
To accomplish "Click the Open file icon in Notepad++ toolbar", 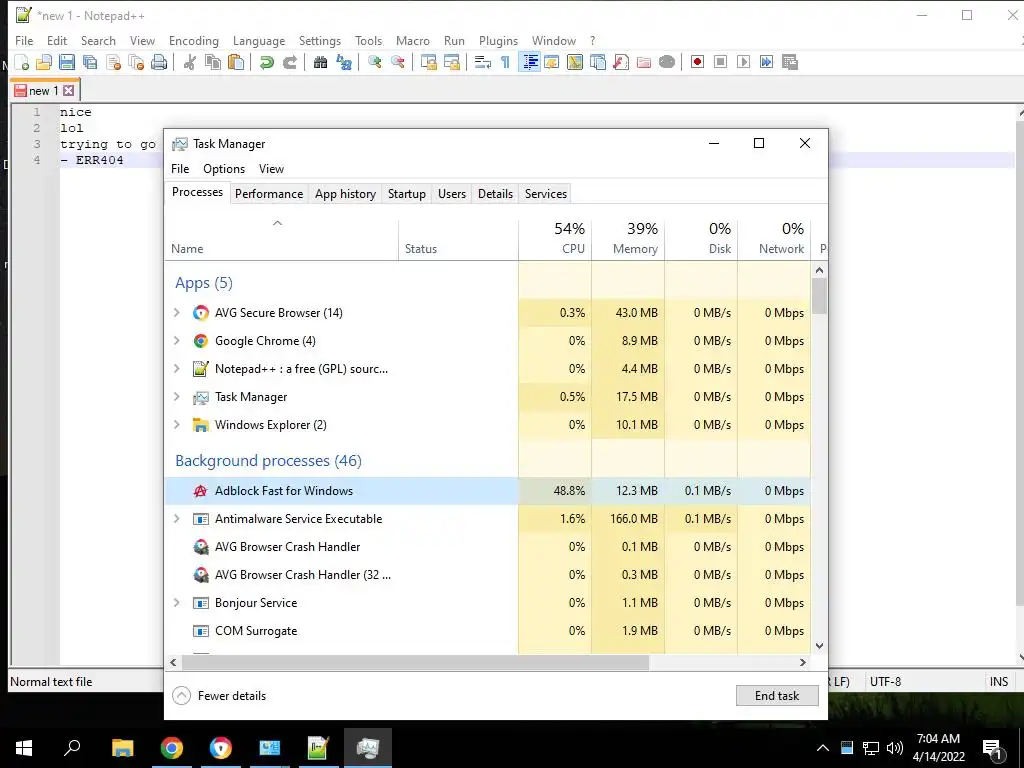I will pyautogui.click(x=44, y=62).
